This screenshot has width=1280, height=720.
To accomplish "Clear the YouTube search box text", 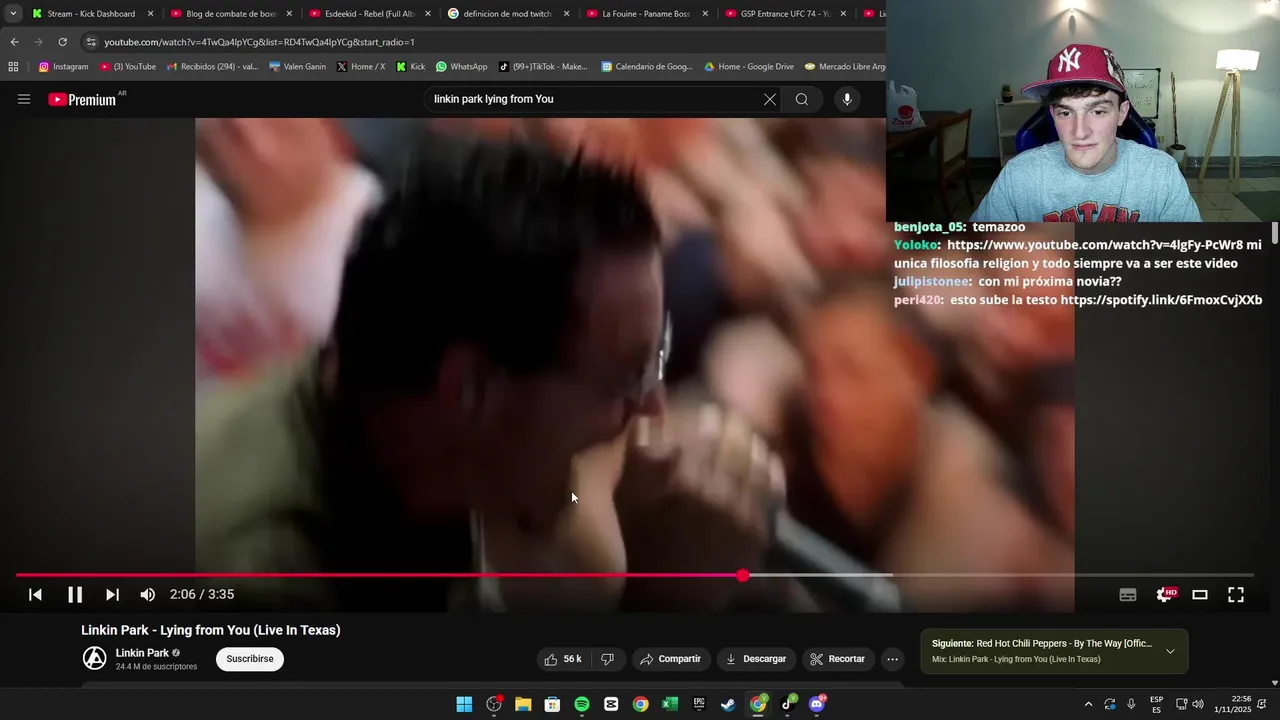I will (x=769, y=99).
